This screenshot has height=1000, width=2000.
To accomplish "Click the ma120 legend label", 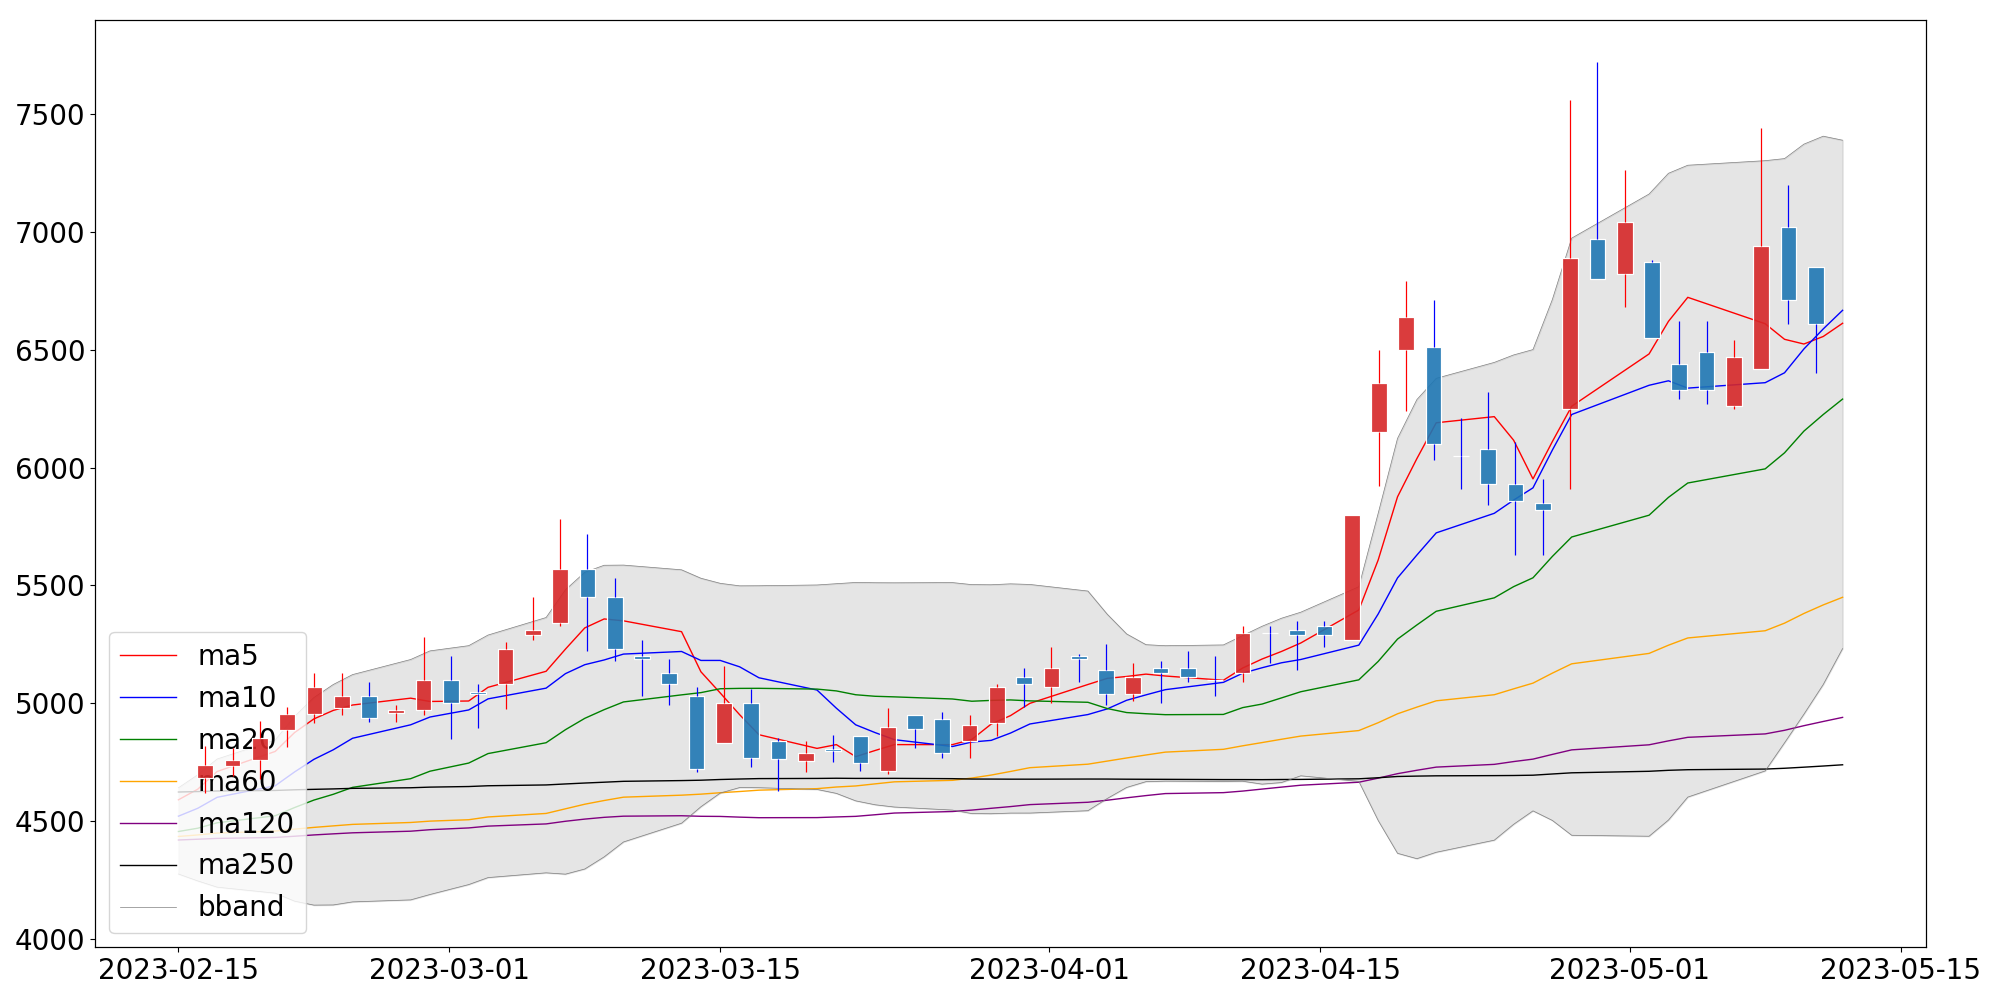I will pos(245,823).
